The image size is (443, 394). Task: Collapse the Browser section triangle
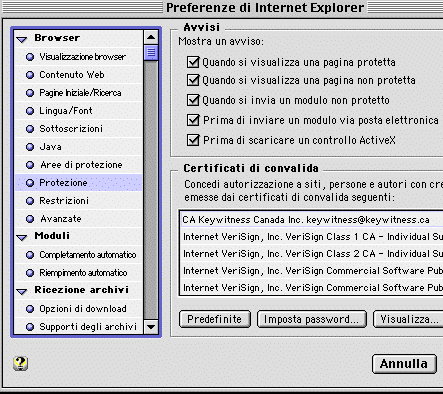[x=22, y=39]
